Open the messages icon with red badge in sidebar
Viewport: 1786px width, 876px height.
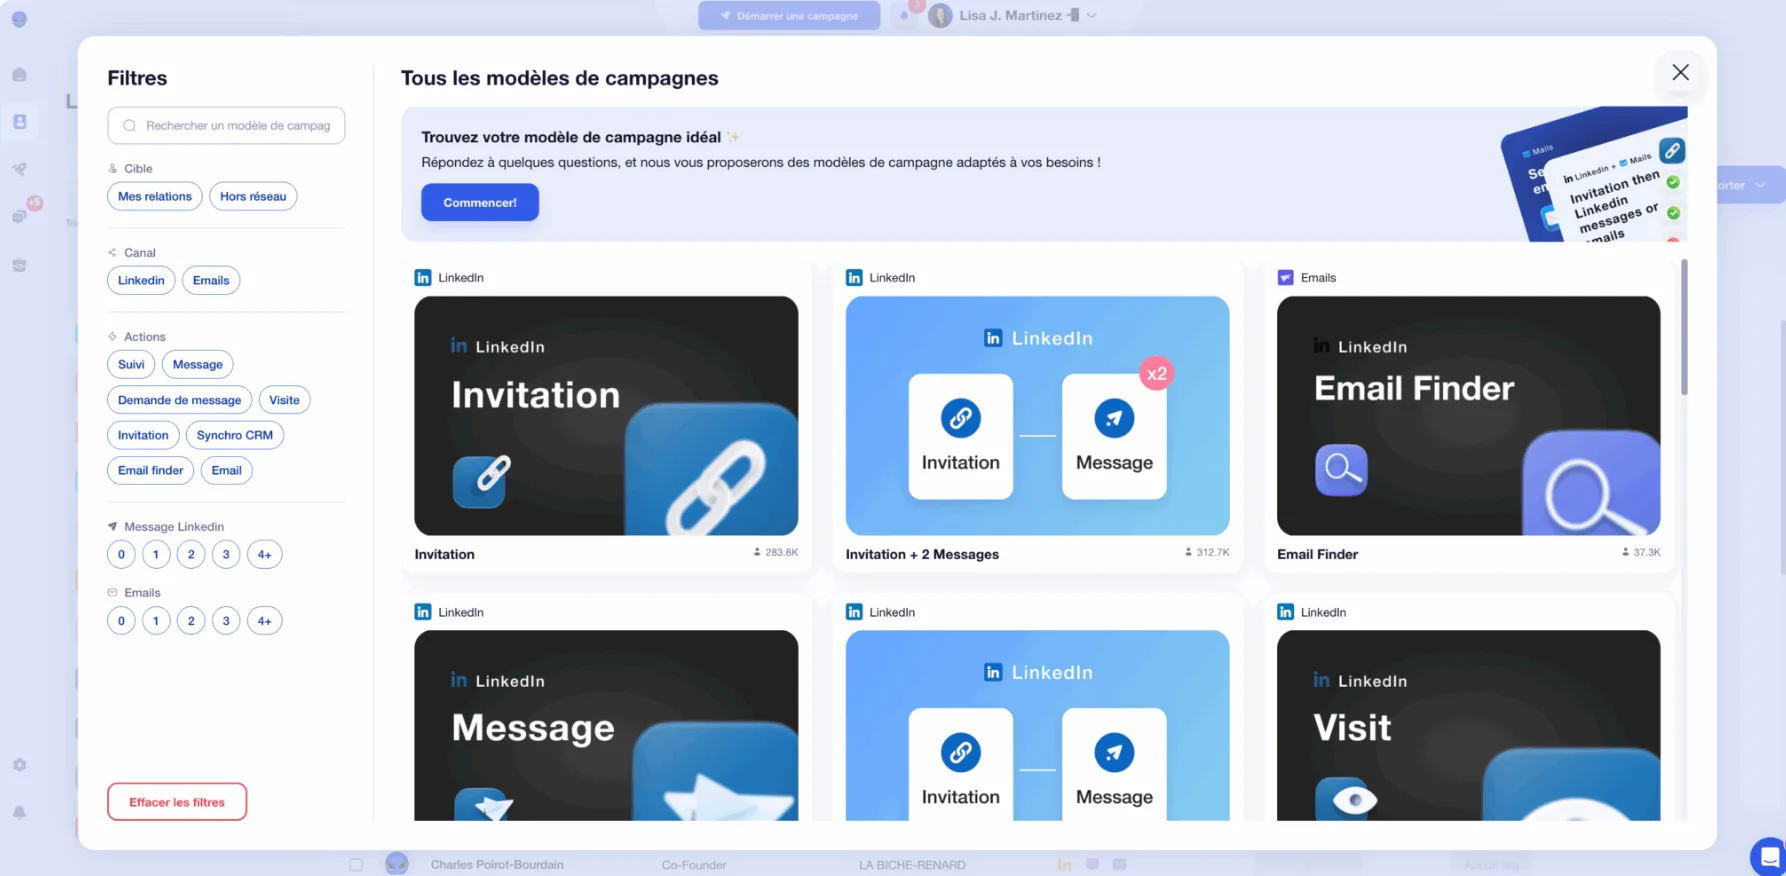pyautogui.click(x=19, y=217)
